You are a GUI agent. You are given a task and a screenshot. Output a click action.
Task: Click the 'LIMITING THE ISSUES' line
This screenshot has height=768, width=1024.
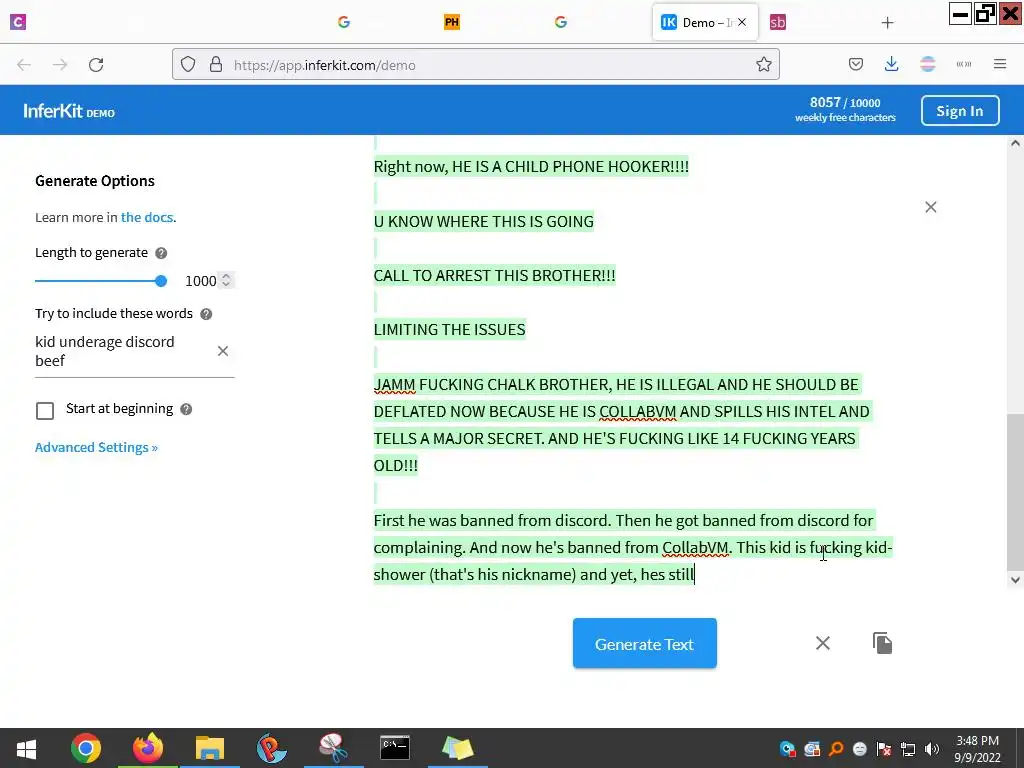point(449,329)
